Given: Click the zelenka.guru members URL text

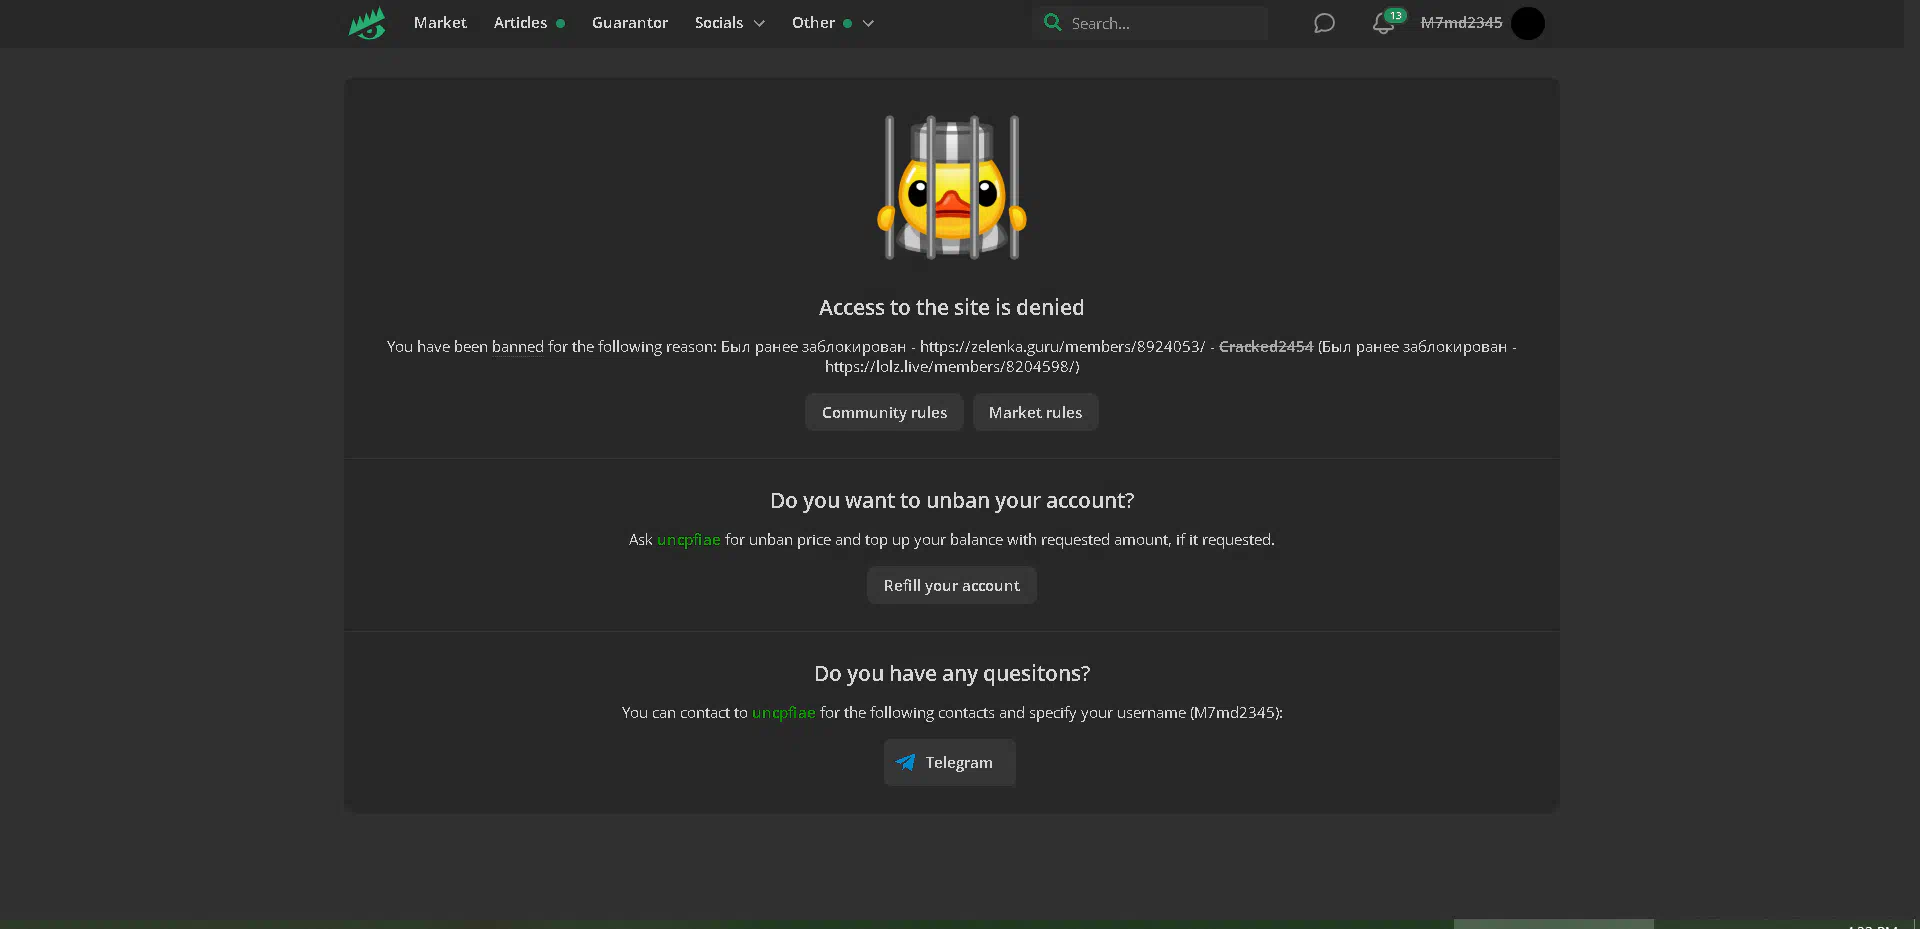Looking at the screenshot, I should coord(1062,347).
